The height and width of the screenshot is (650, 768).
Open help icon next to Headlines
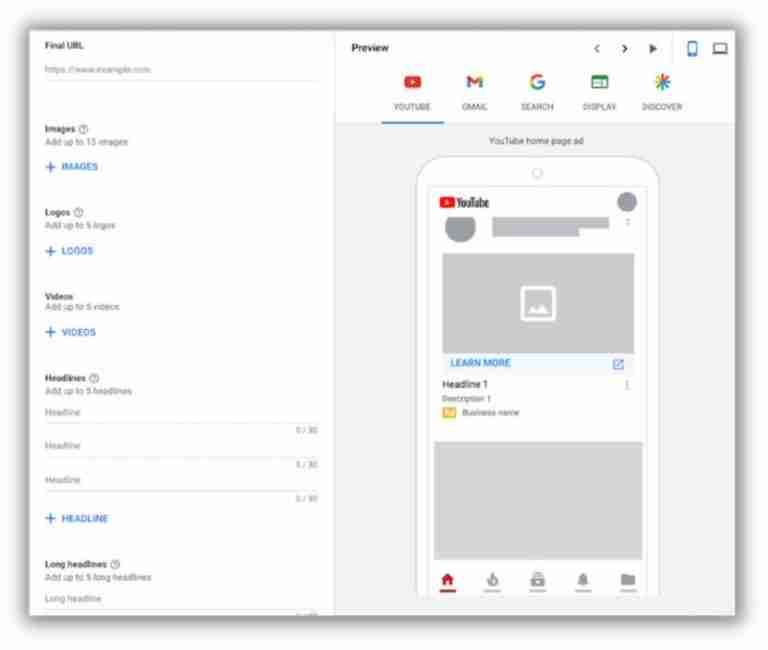click(x=94, y=378)
